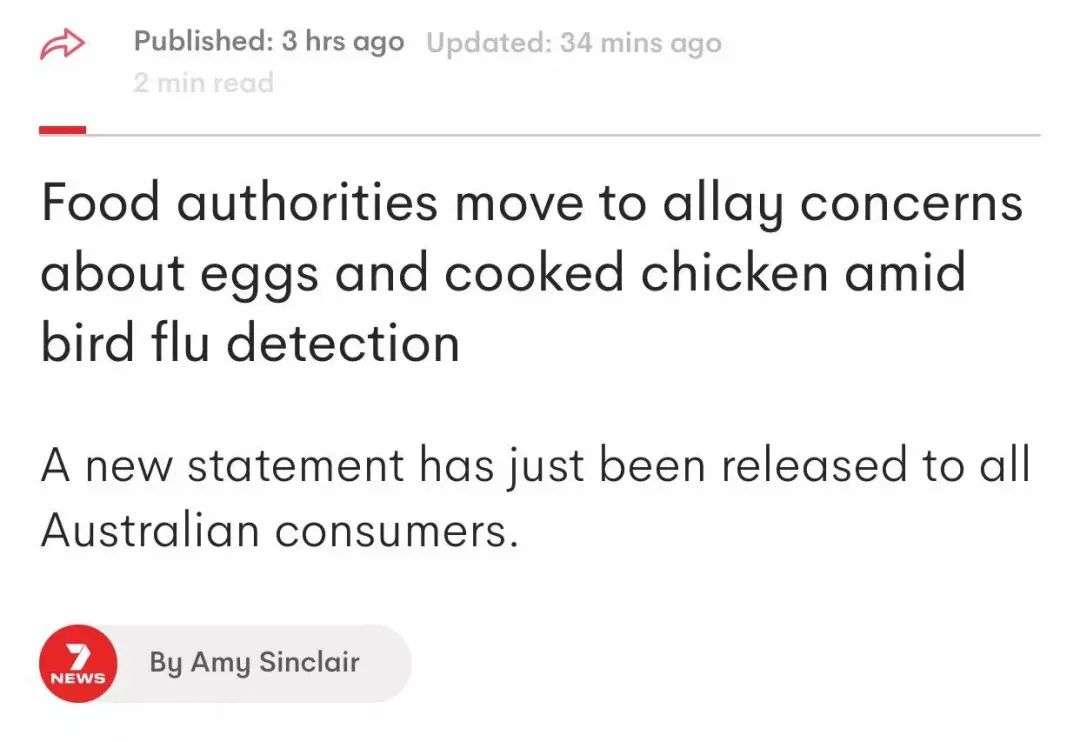Click the words "bird flu detection" in the headline

click(250, 343)
